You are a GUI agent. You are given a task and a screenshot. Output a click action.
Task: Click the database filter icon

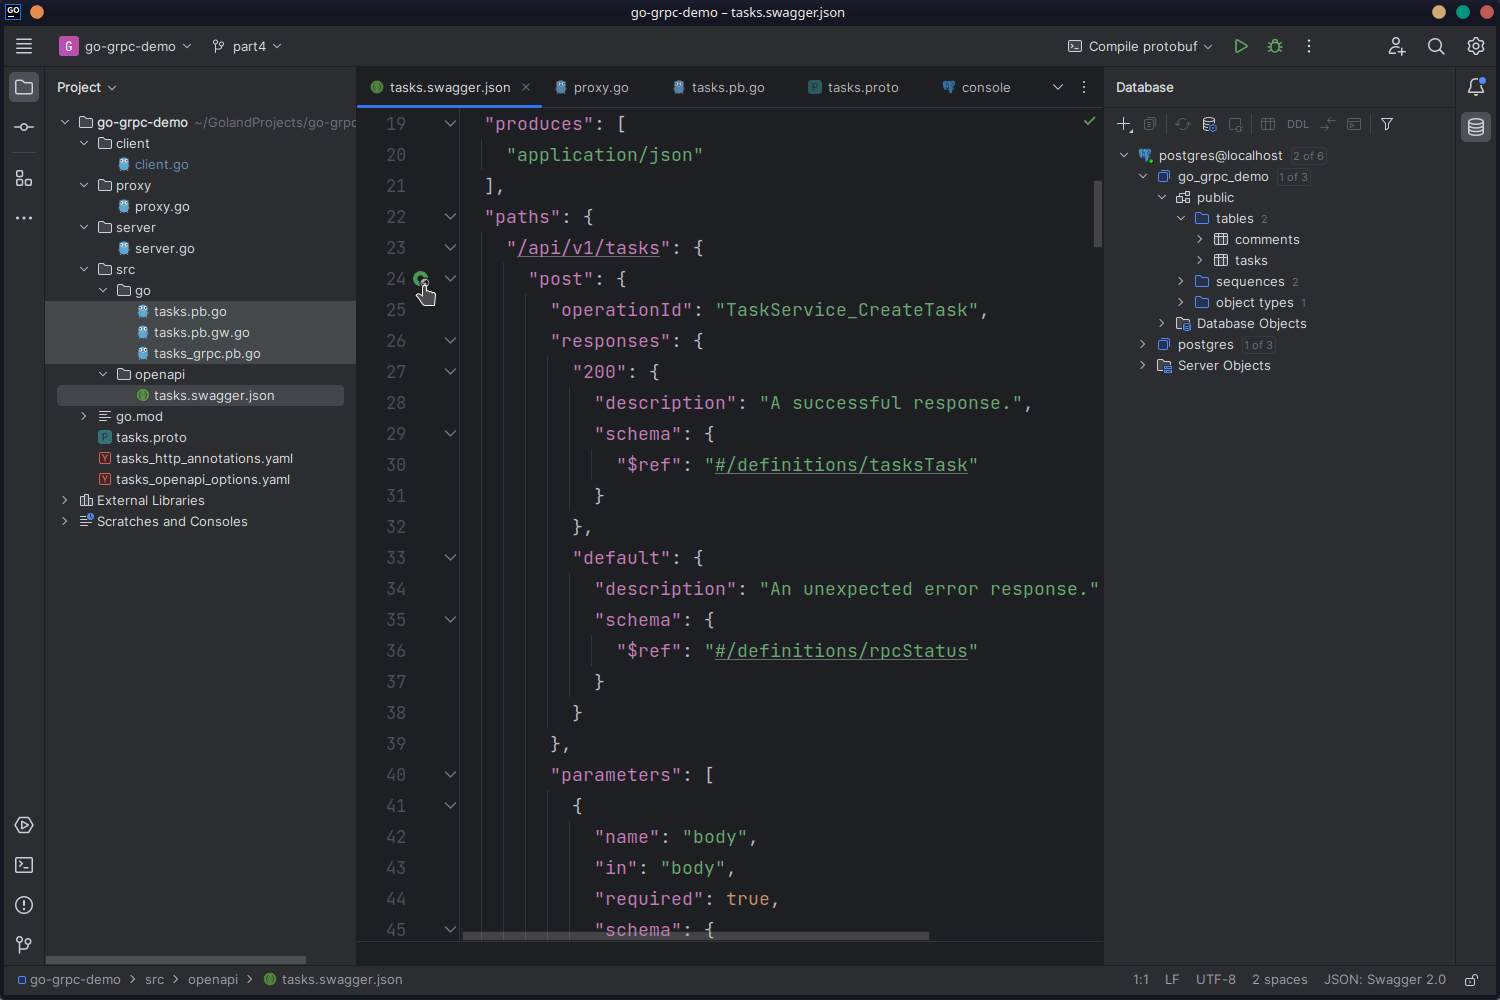(1387, 124)
